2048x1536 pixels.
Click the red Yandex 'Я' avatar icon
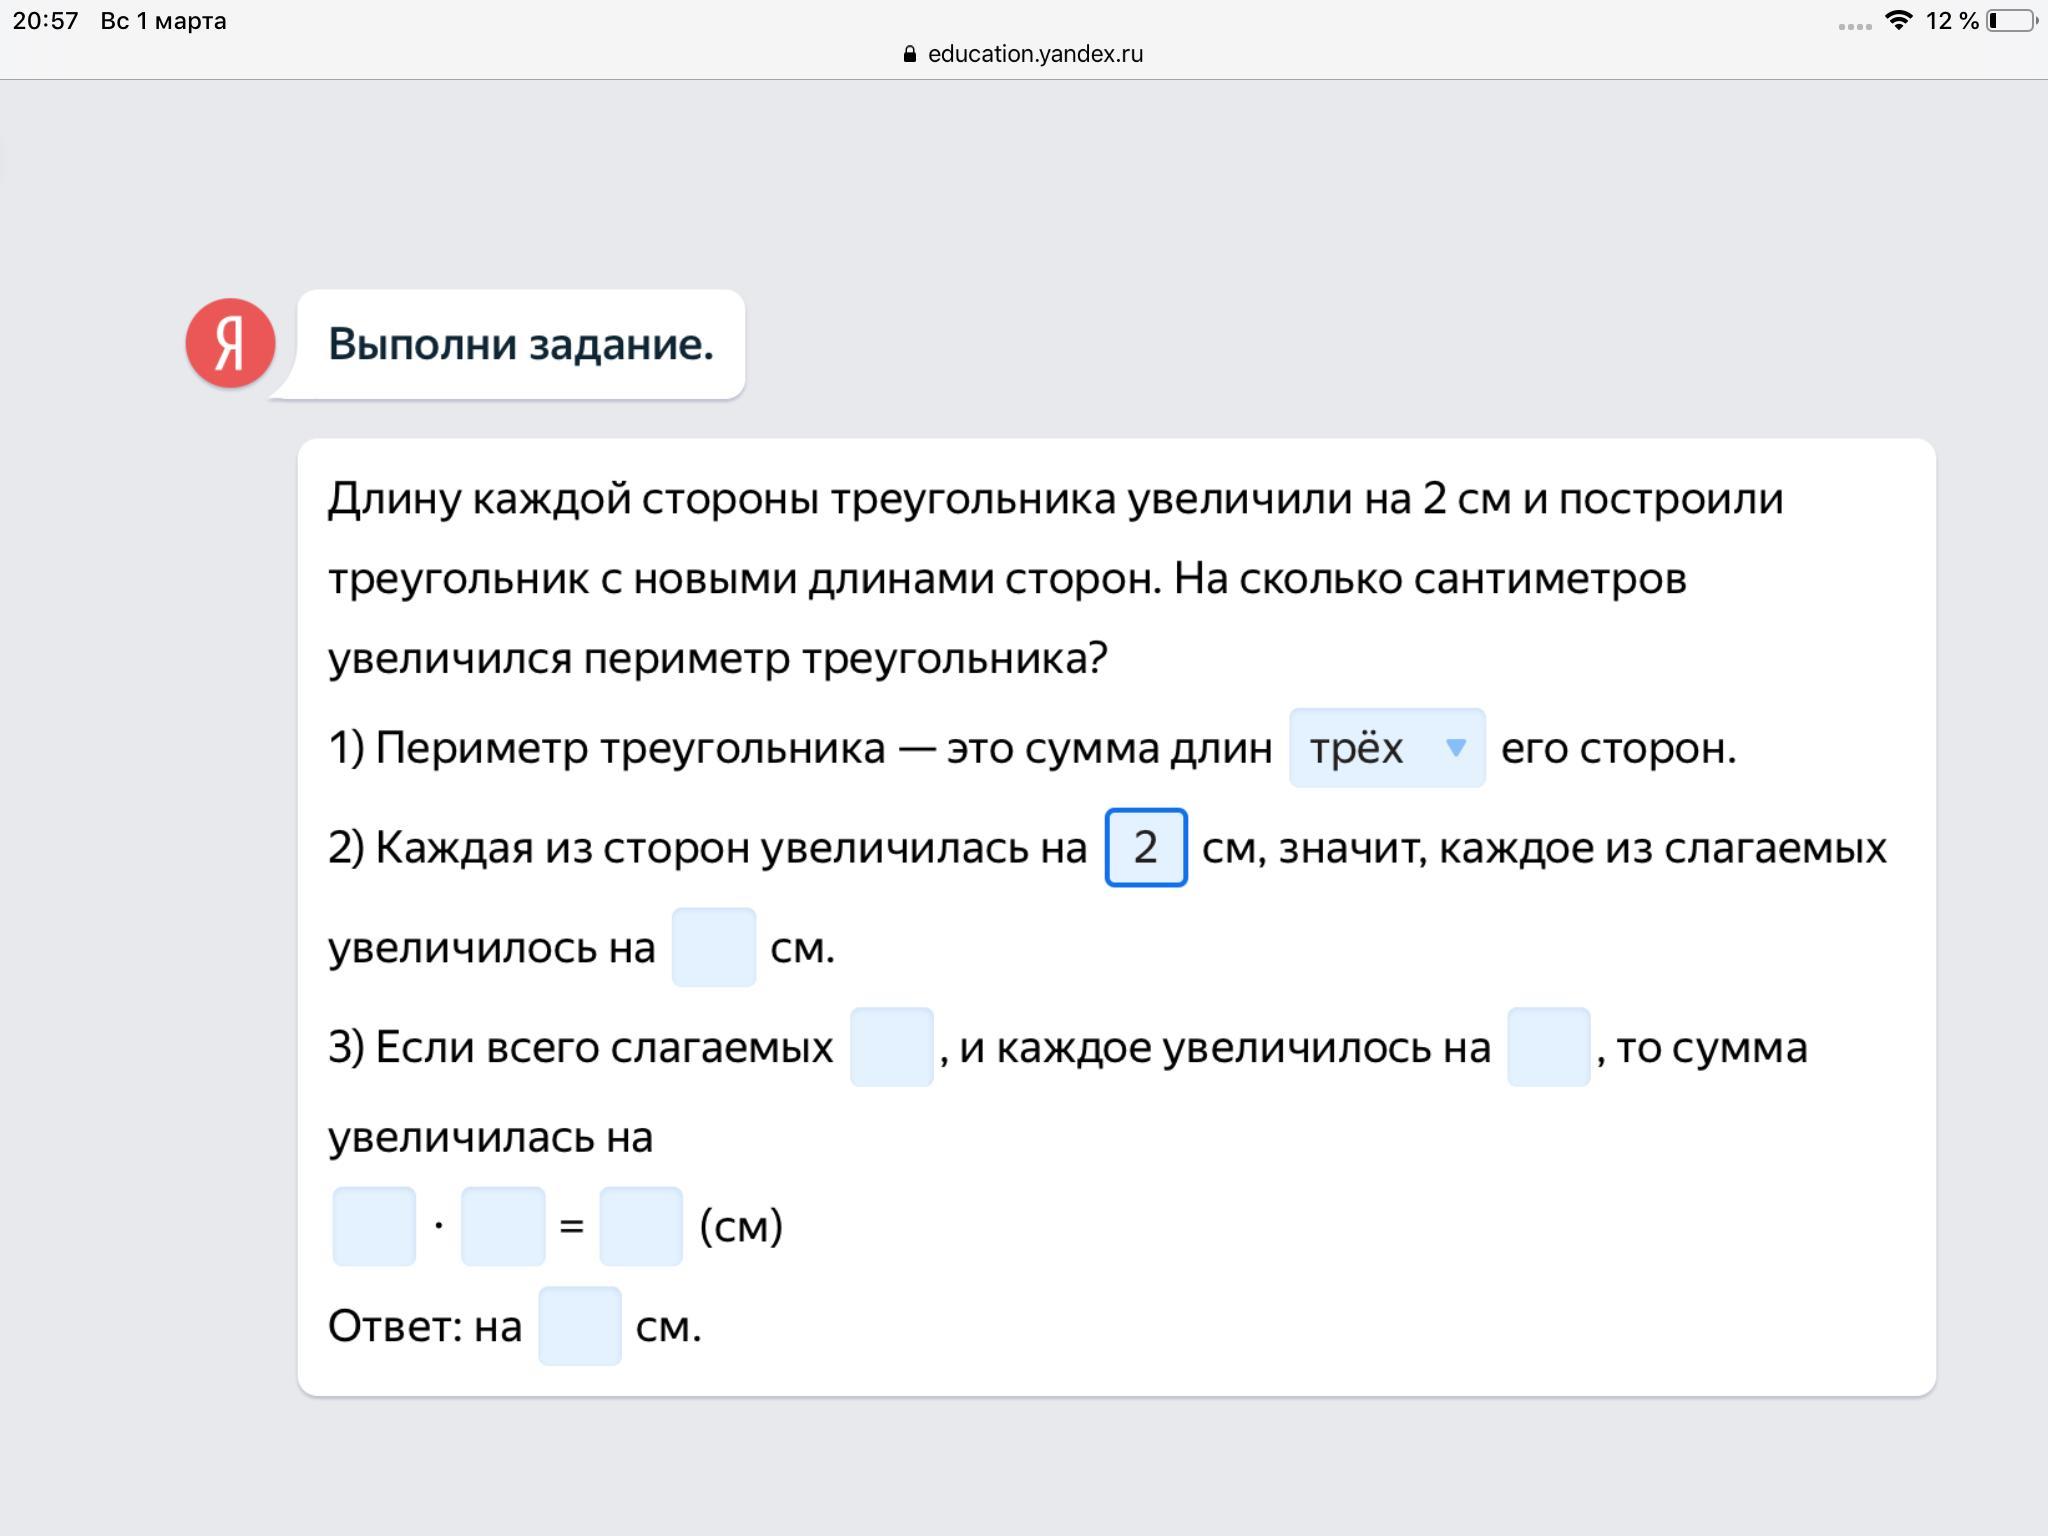tap(231, 343)
